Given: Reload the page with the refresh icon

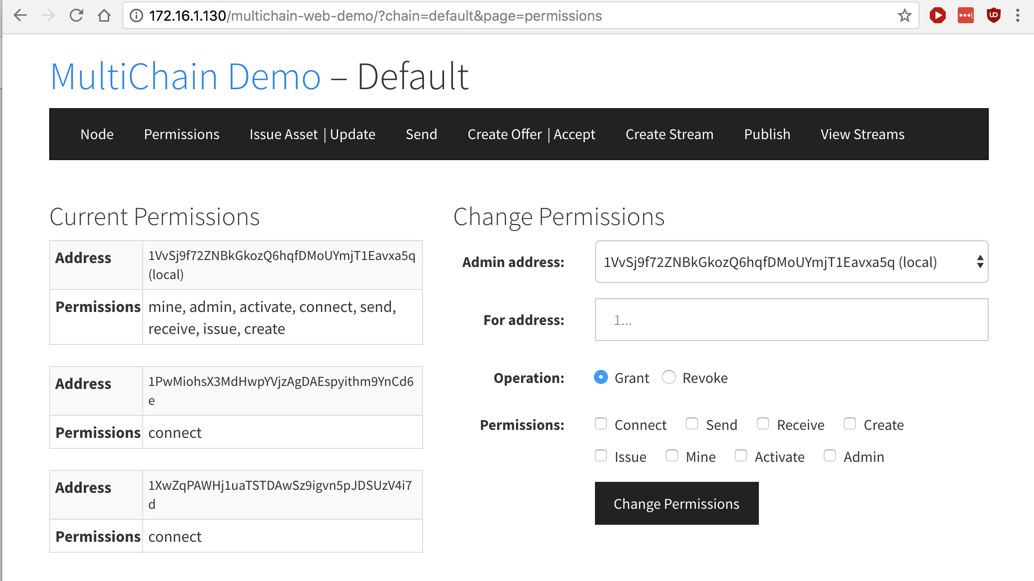Looking at the screenshot, I should pyautogui.click(x=76, y=16).
